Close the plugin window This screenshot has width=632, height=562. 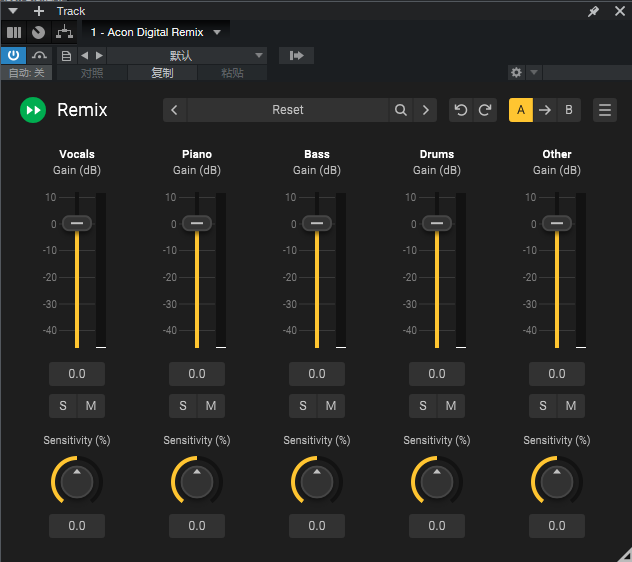click(620, 11)
